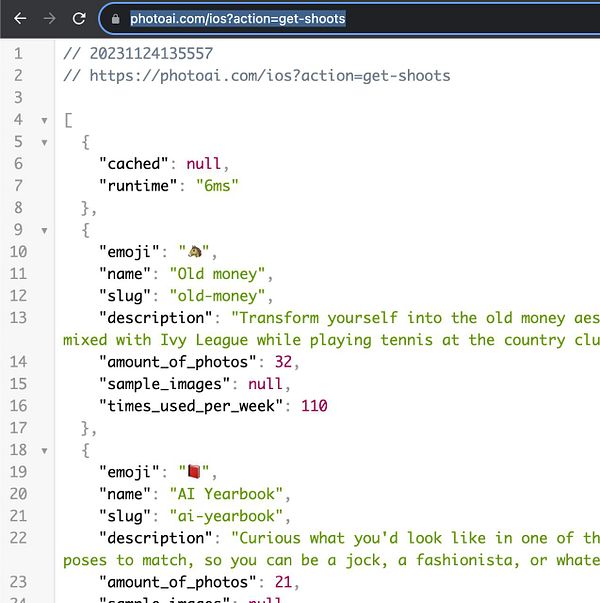Image resolution: width=600 pixels, height=603 pixels.
Task: Reload the page with the refresh icon
Action: coord(79,18)
